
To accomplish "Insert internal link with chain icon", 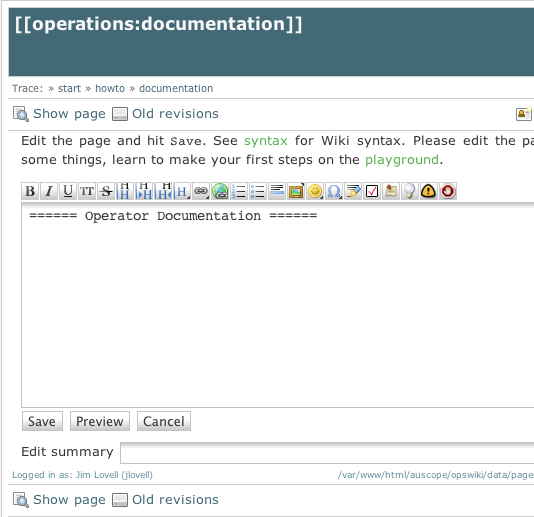I will pyautogui.click(x=201, y=191).
